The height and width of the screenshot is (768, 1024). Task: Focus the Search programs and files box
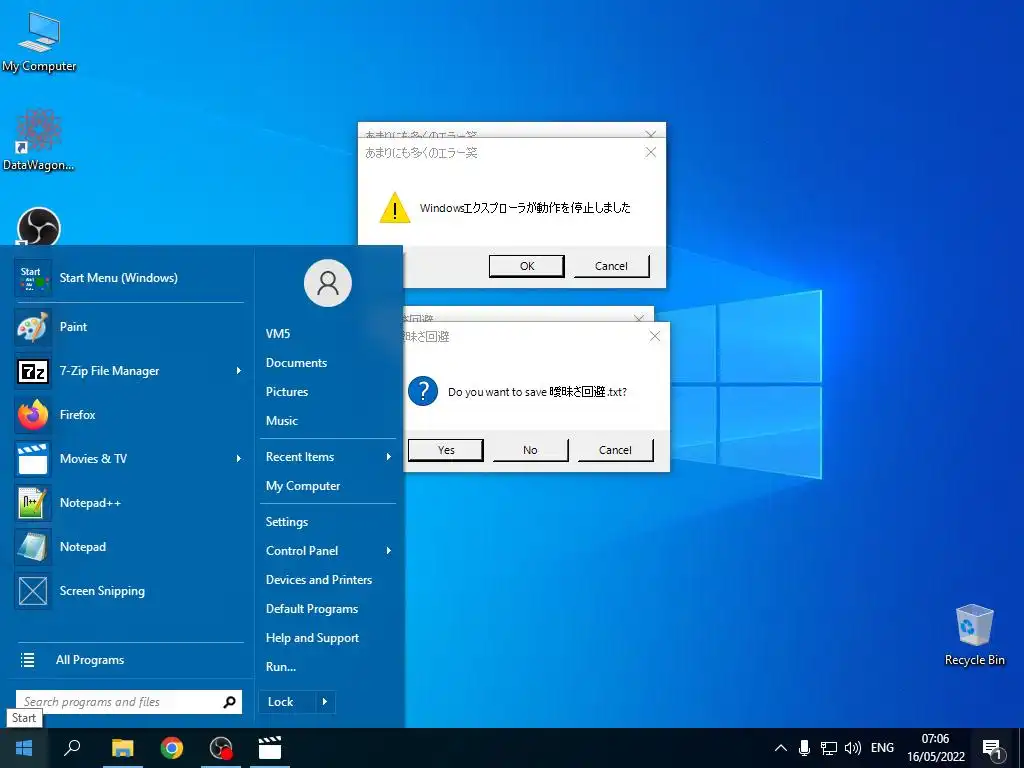pyautogui.click(x=118, y=702)
